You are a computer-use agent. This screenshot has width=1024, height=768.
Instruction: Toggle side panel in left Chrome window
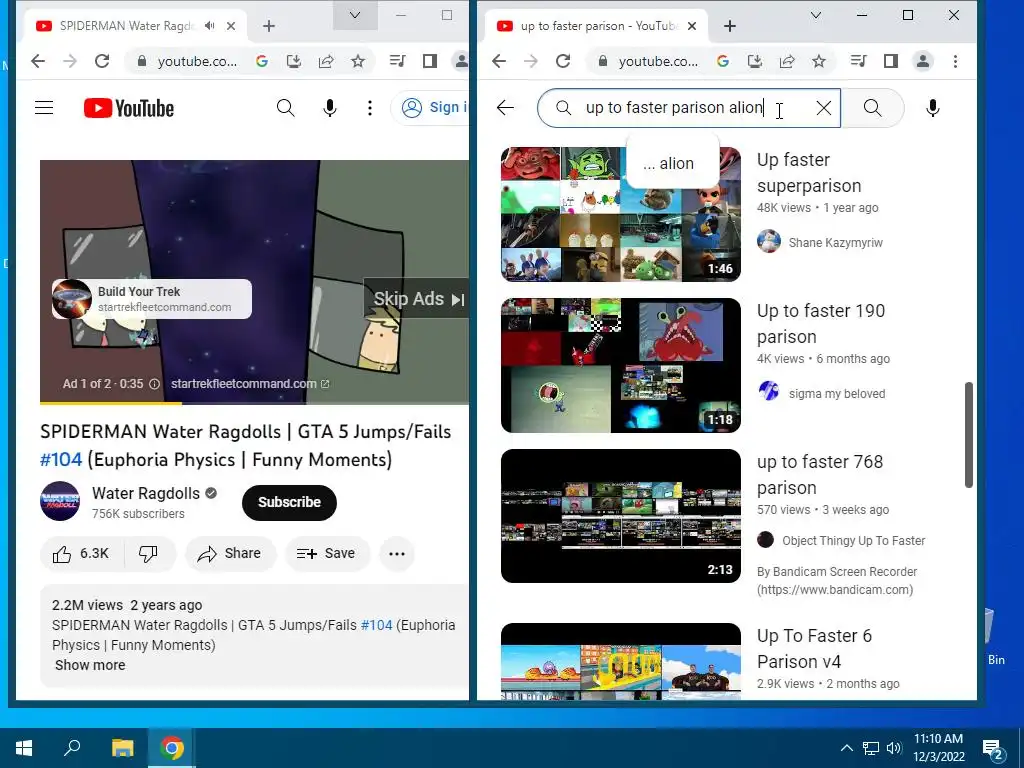(x=430, y=61)
